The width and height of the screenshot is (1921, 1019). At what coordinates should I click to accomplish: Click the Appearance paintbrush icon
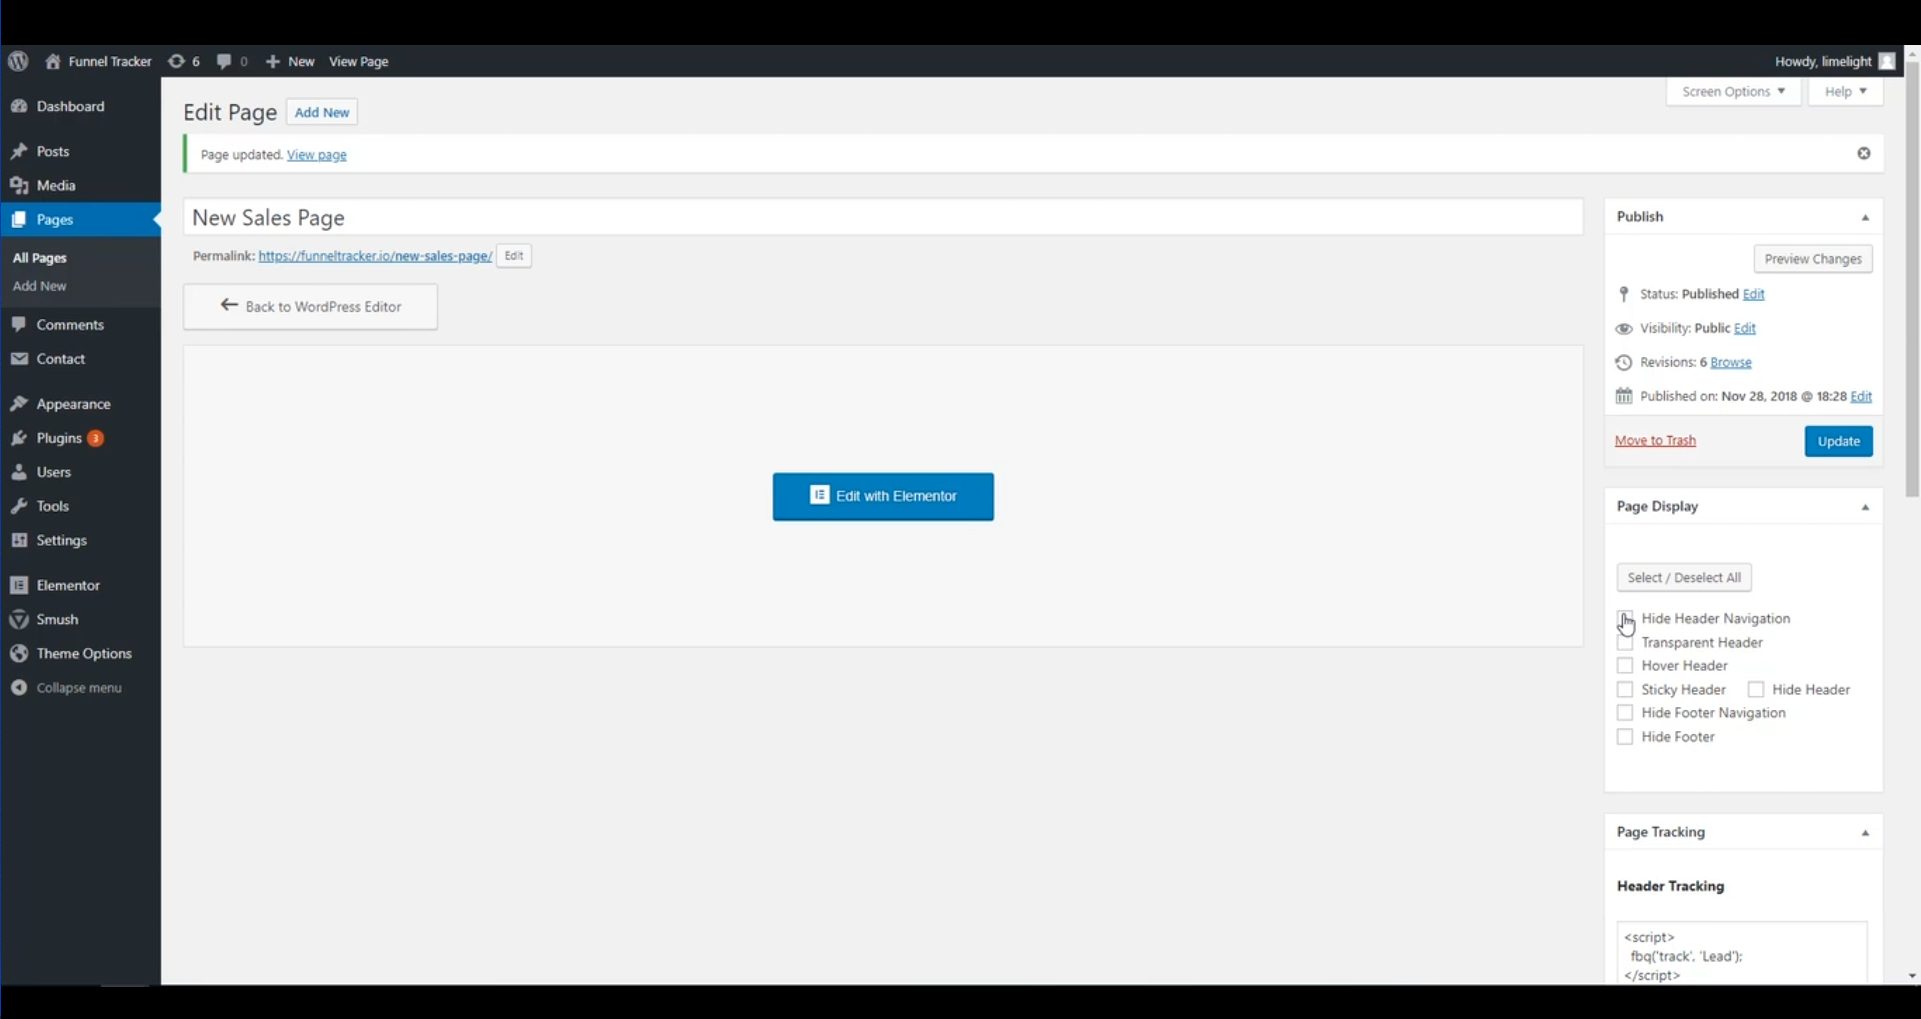(19, 404)
